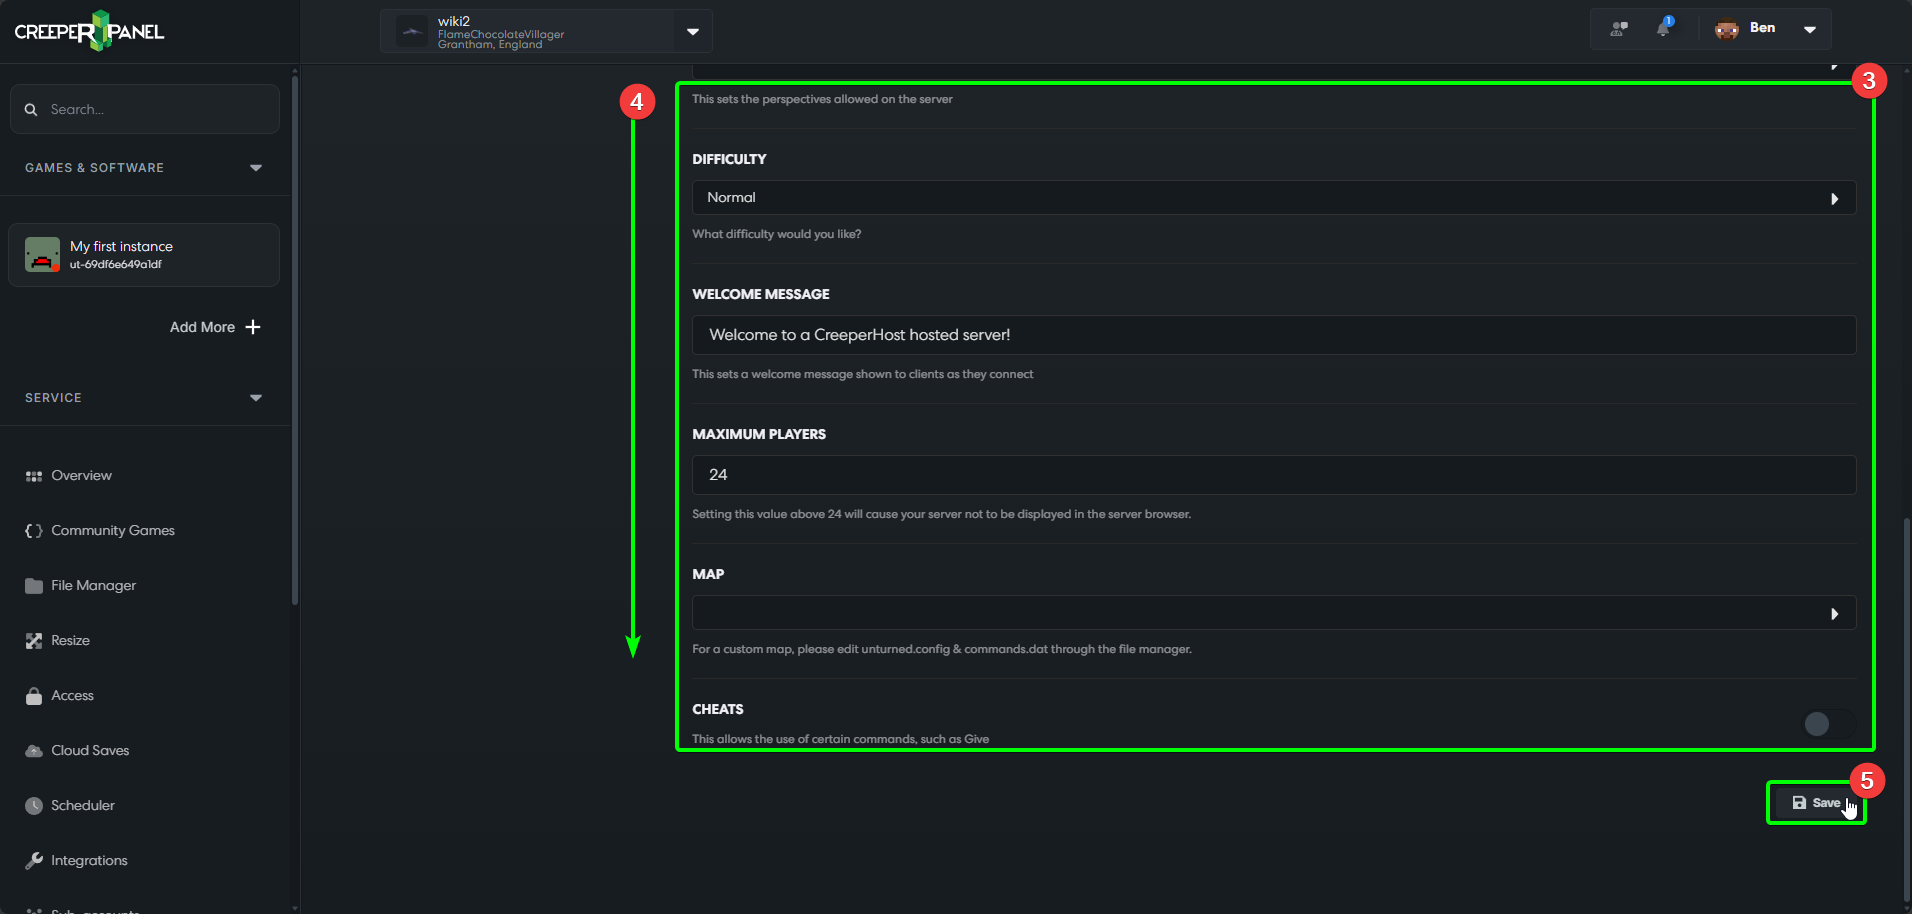
Task: Click inside the search field
Action: coord(144,109)
